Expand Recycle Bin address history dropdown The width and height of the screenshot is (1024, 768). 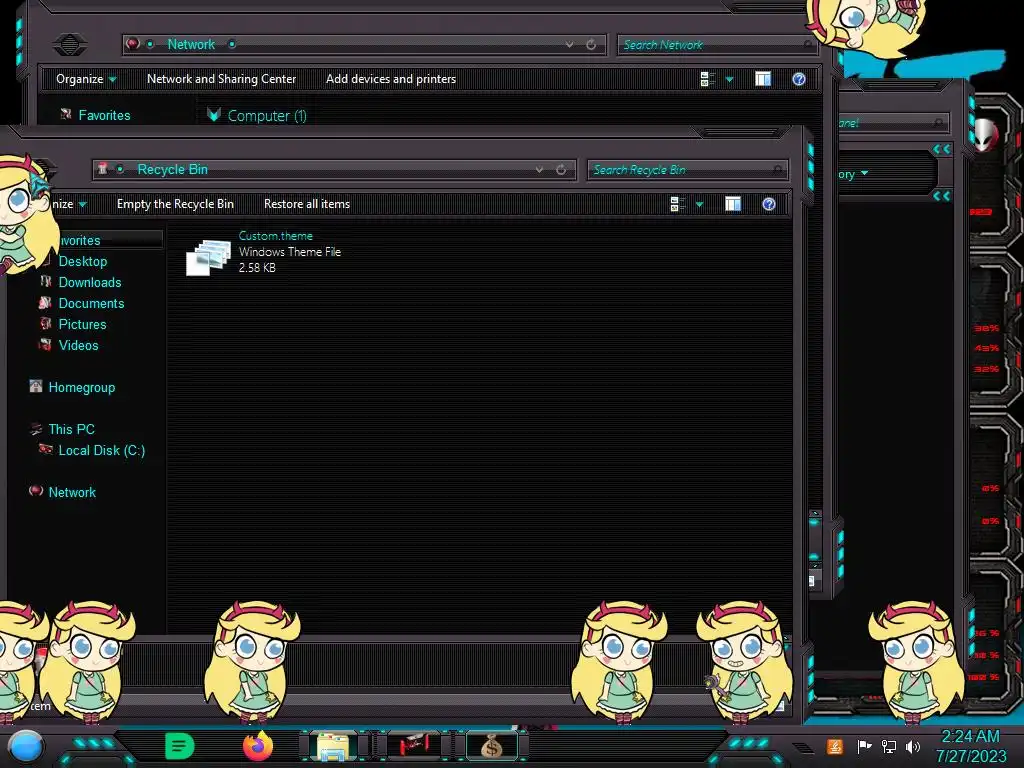tap(539, 170)
